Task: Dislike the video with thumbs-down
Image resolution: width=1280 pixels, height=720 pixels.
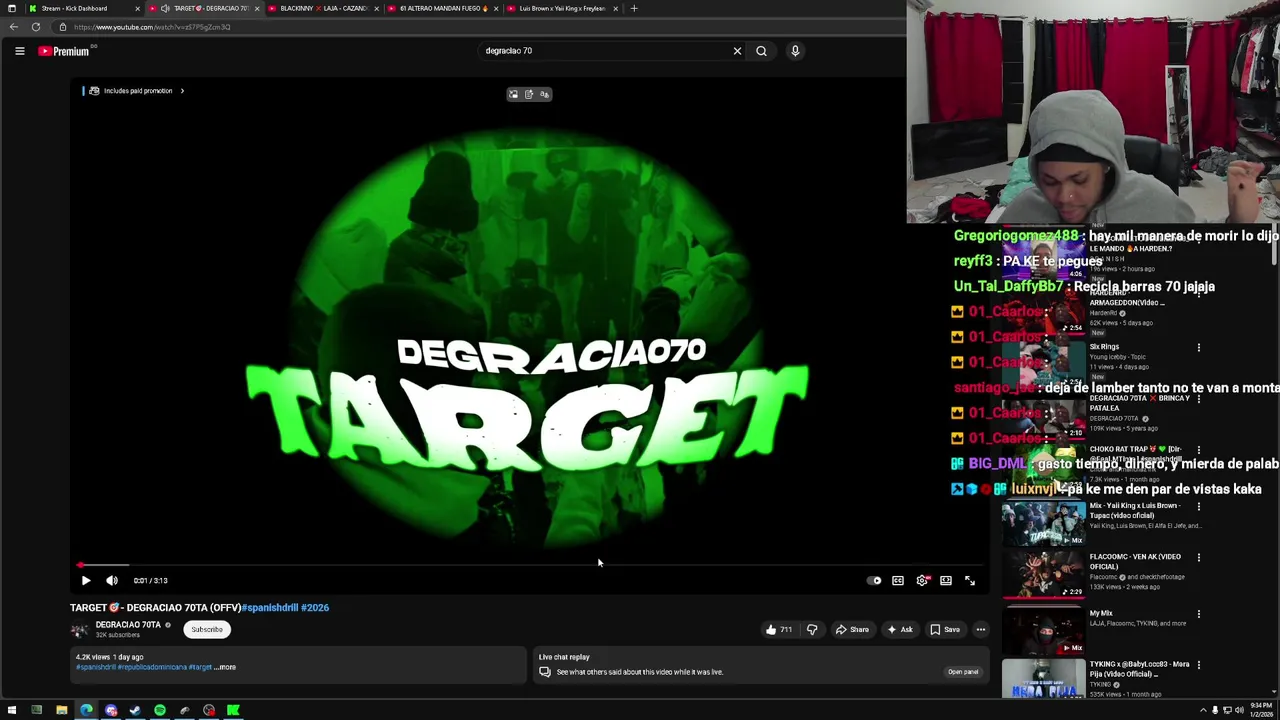Action: [812, 629]
